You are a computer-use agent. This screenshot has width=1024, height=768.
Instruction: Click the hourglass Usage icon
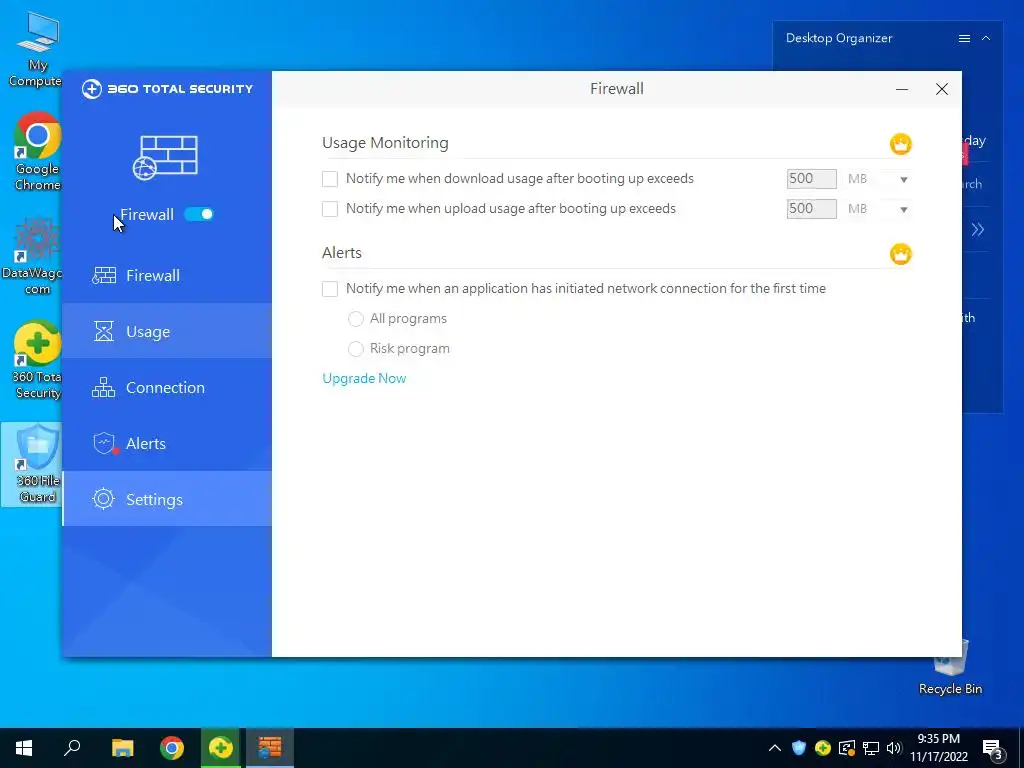[x=104, y=332]
